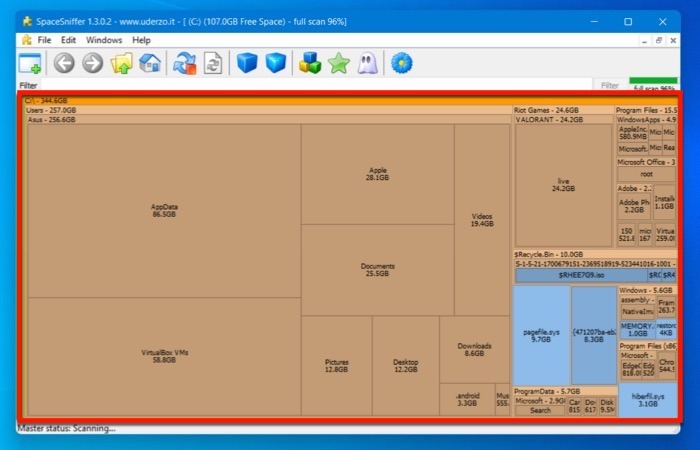The height and width of the screenshot is (450, 700).
Task: Click the refresh page icon
Action: (x=213, y=63)
